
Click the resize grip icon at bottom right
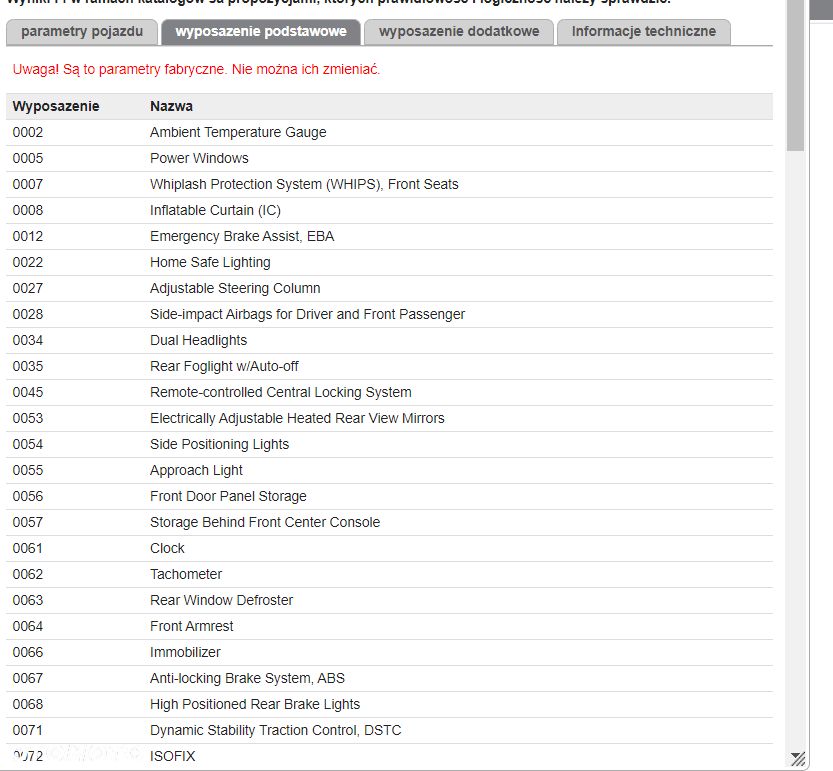[797, 759]
